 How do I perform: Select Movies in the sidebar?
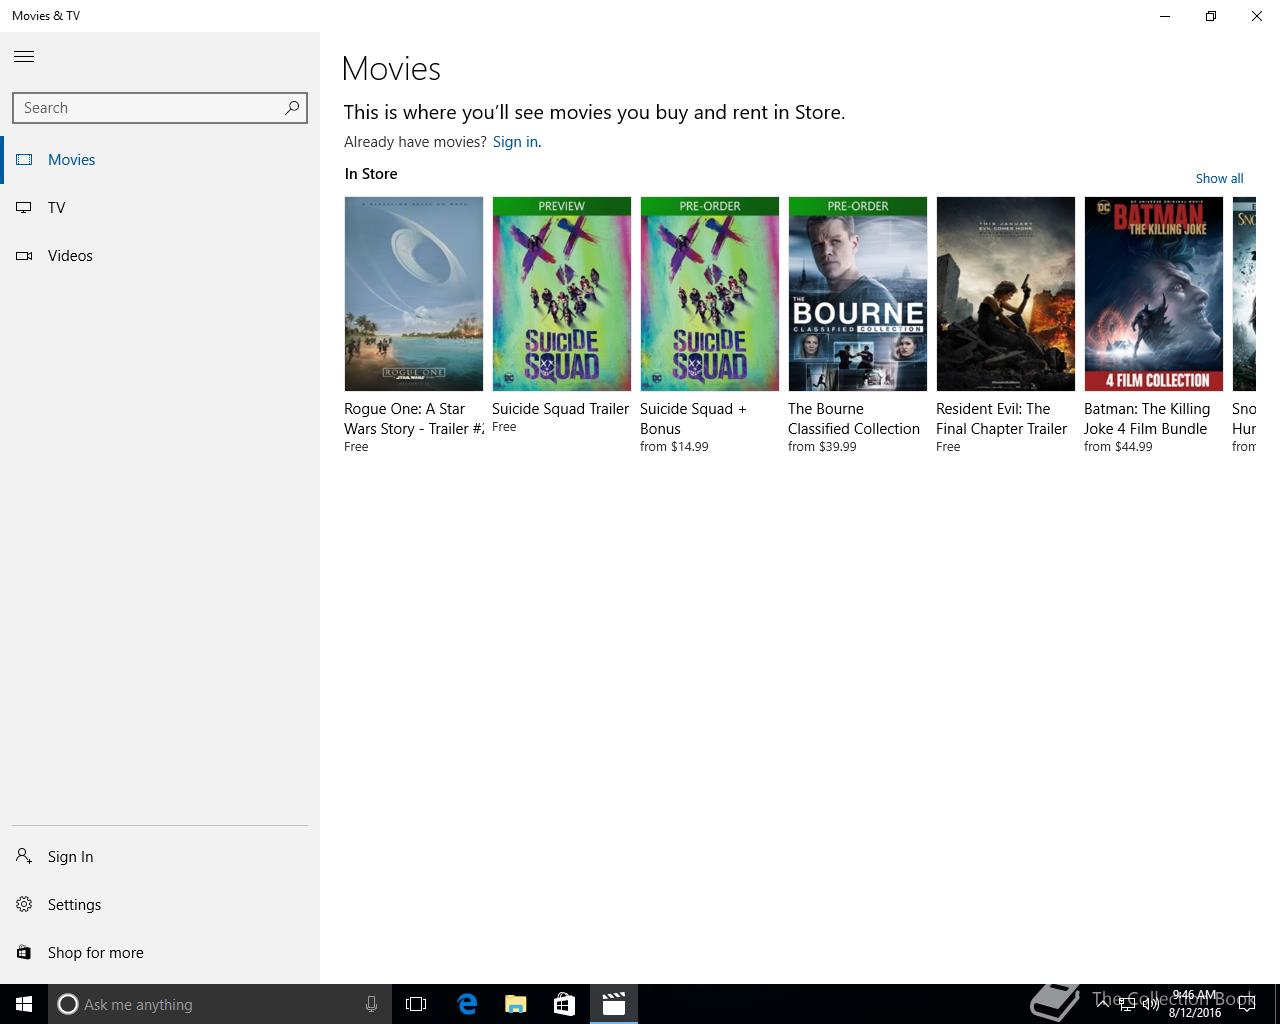160,160
